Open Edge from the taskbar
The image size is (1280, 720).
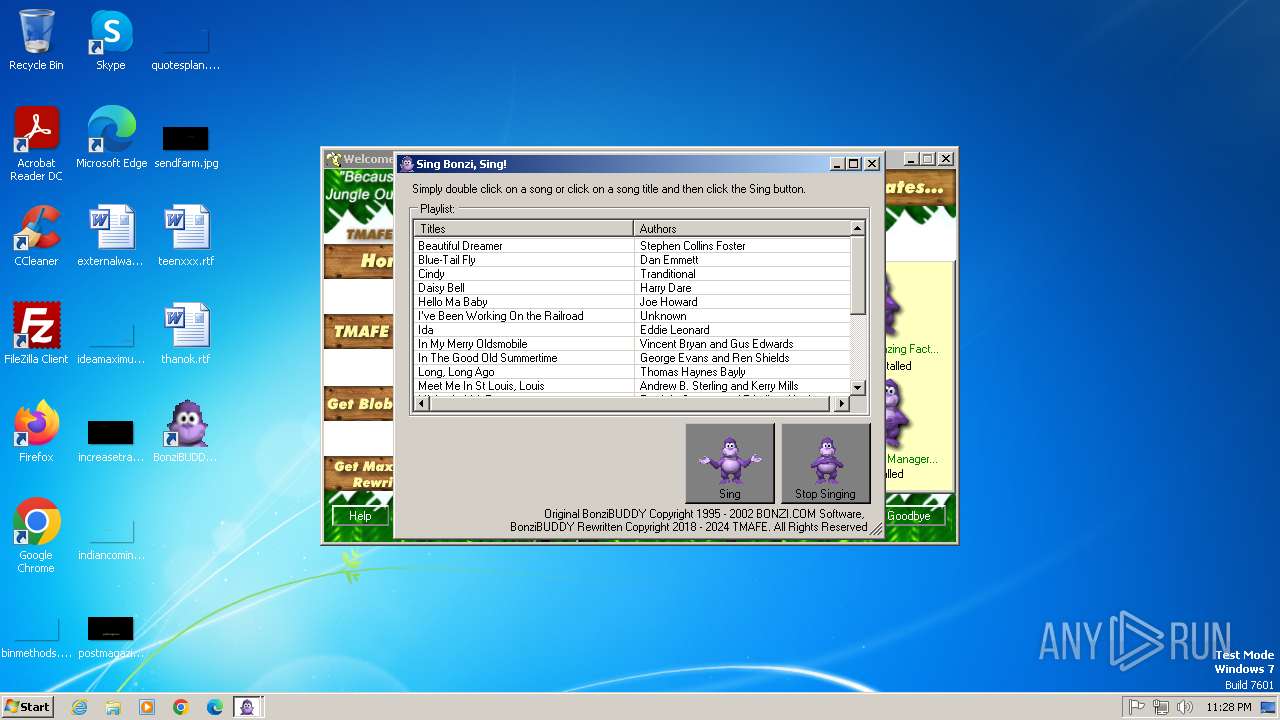[215, 707]
